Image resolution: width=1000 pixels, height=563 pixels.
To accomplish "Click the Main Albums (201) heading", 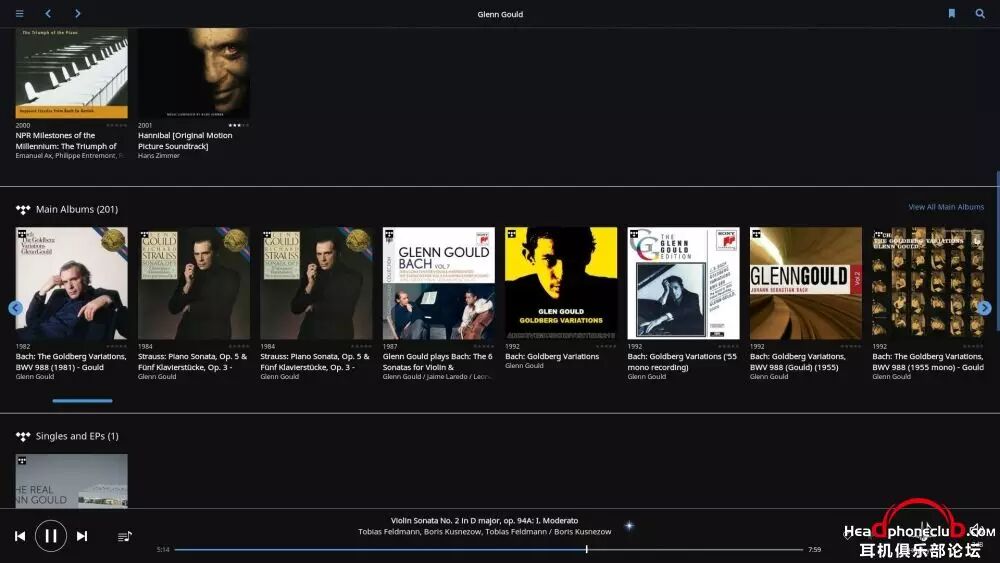I will [77, 209].
